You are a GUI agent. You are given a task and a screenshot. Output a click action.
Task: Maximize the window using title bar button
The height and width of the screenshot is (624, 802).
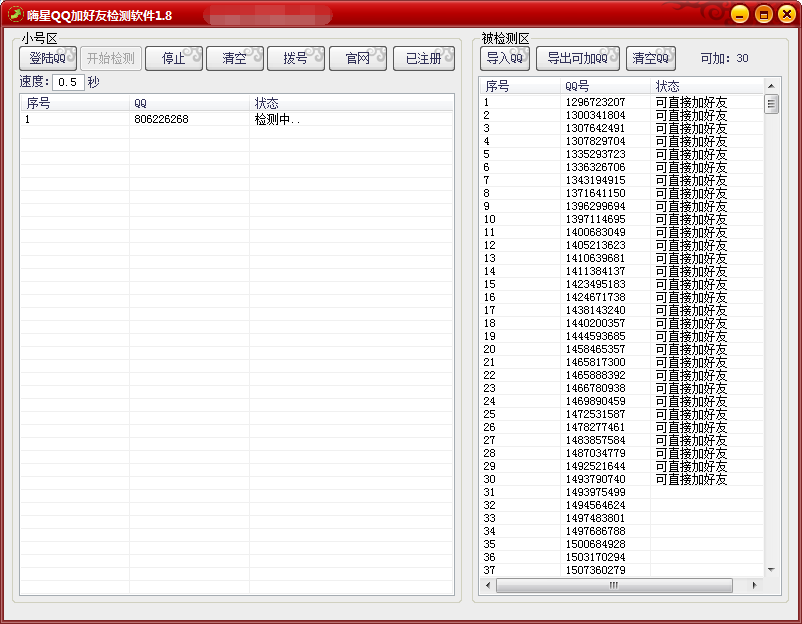tap(763, 14)
